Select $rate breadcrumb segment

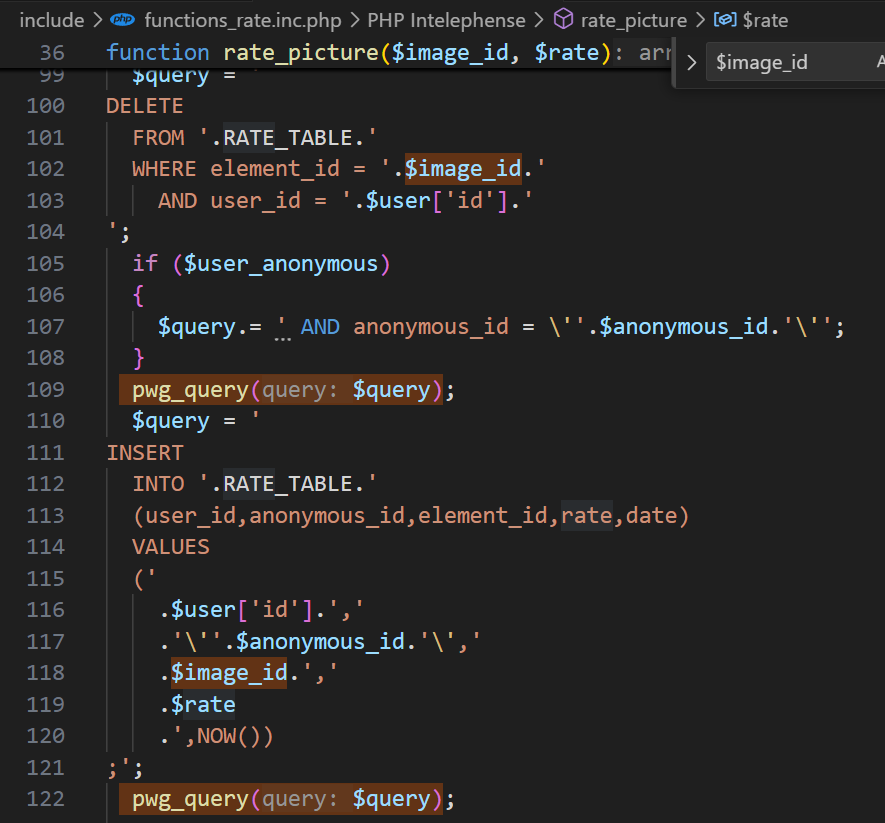(x=765, y=20)
